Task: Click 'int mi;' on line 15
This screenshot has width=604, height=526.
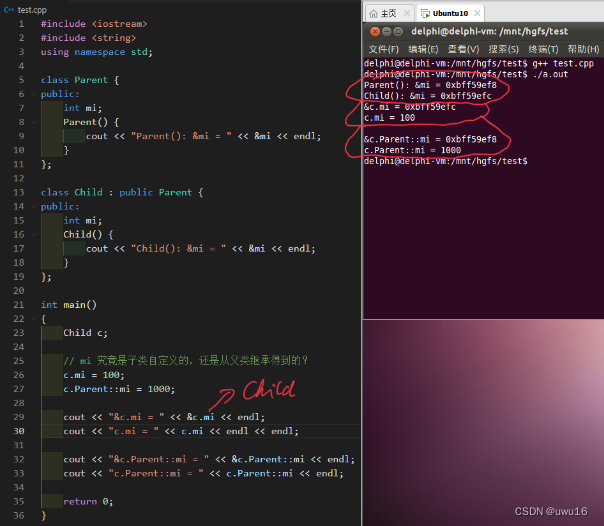Action: [x=82, y=220]
